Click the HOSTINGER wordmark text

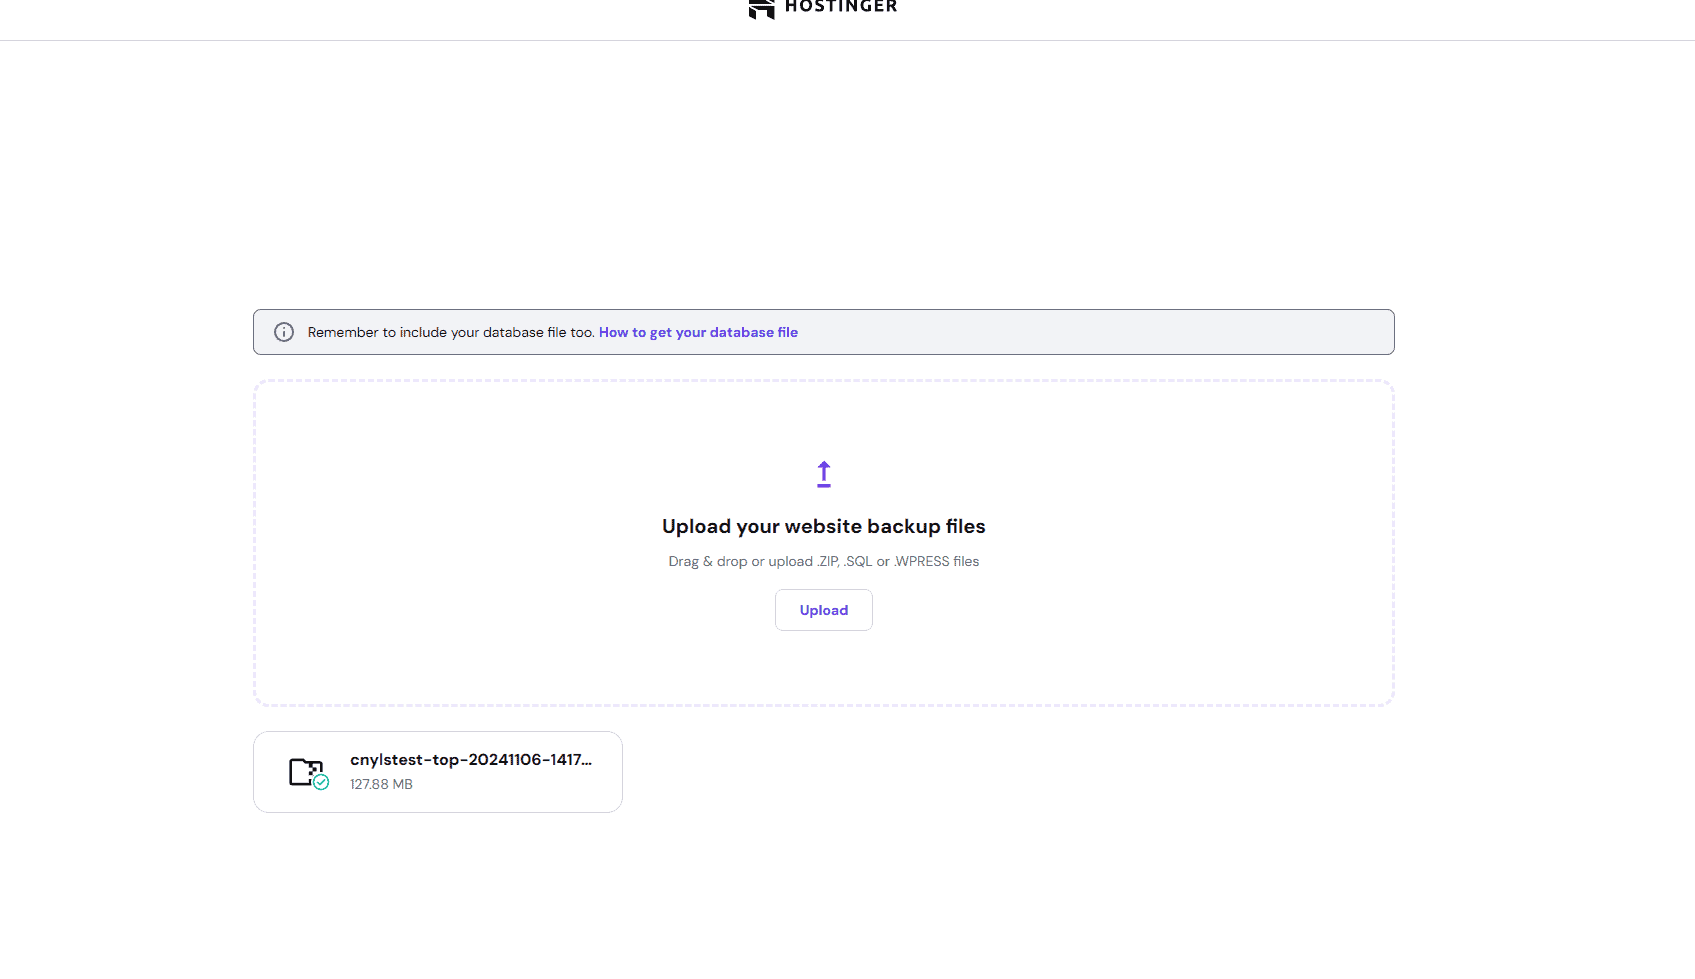841,7
